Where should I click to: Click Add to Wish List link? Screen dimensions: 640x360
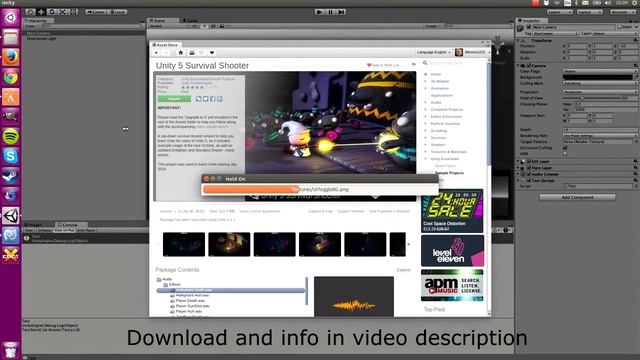pos(383,65)
